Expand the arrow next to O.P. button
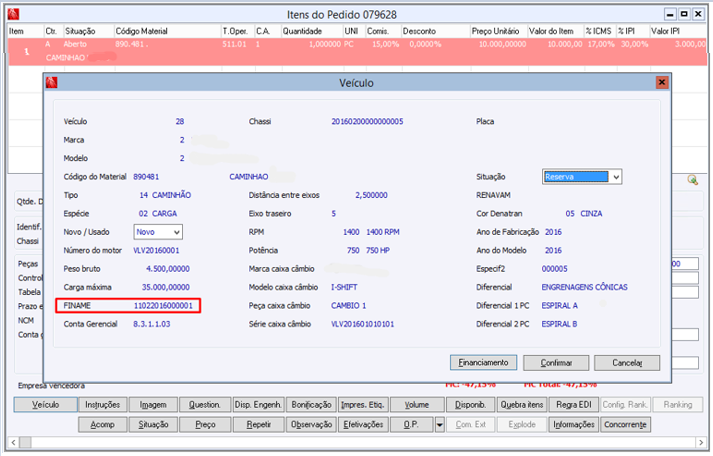Screen dimensions: 713x456 tap(439, 425)
